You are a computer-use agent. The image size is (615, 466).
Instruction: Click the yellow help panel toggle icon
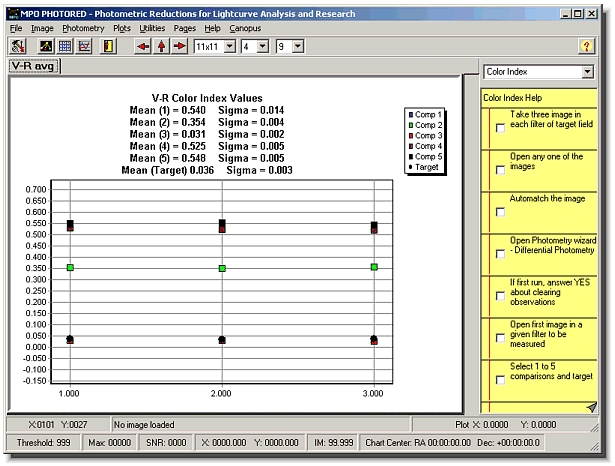point(108,46)
